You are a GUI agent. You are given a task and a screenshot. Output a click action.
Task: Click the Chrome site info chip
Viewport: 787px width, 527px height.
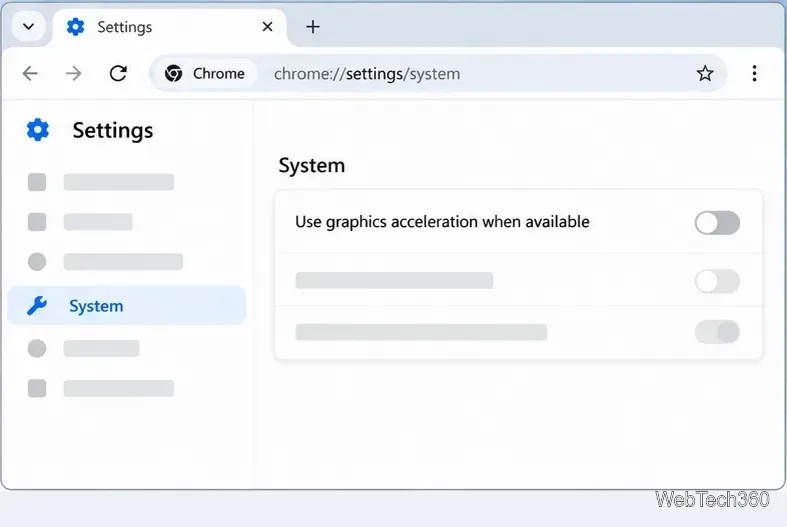point(204,73)
